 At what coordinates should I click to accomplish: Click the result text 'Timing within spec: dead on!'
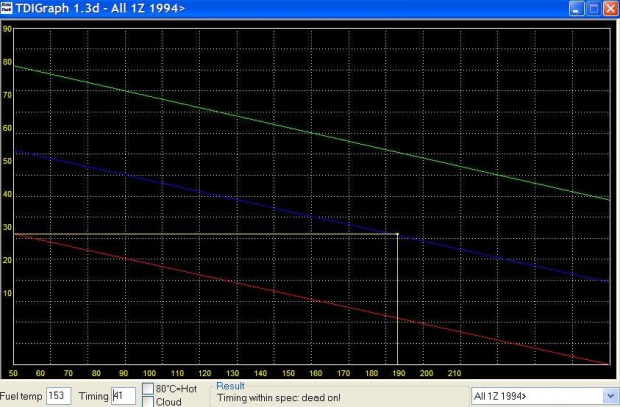278,398
